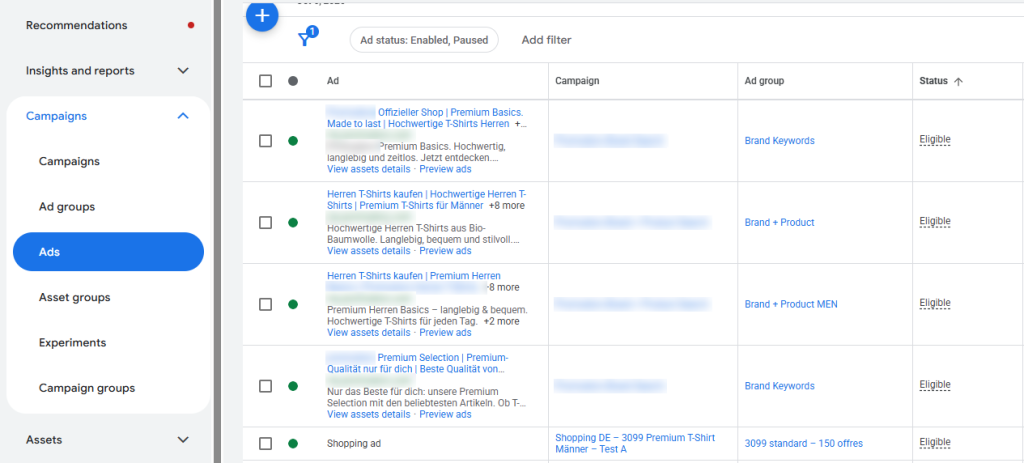Check the box for Brand + Product ad row
1024x463 pixels.
[x=265, y=223]
